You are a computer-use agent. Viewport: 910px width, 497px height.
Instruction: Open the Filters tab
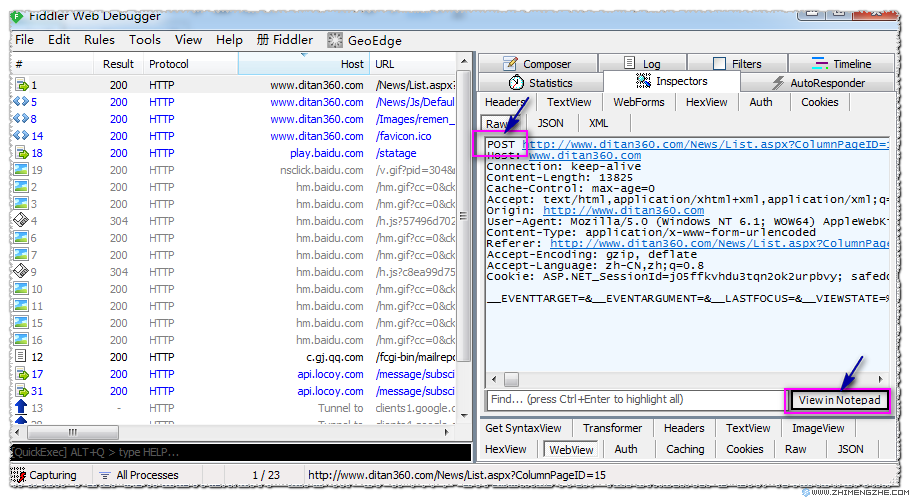coord(736,64)
